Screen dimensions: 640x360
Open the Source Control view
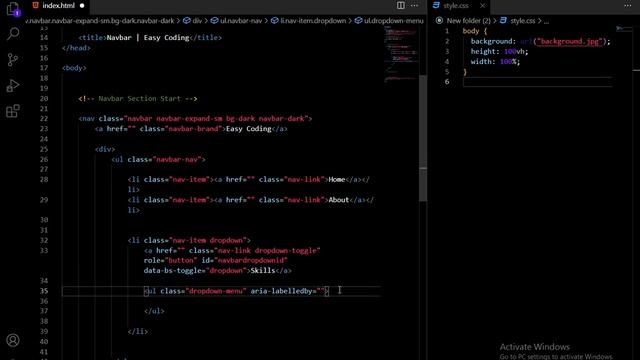pyautogui.click(x=13, y=60)
